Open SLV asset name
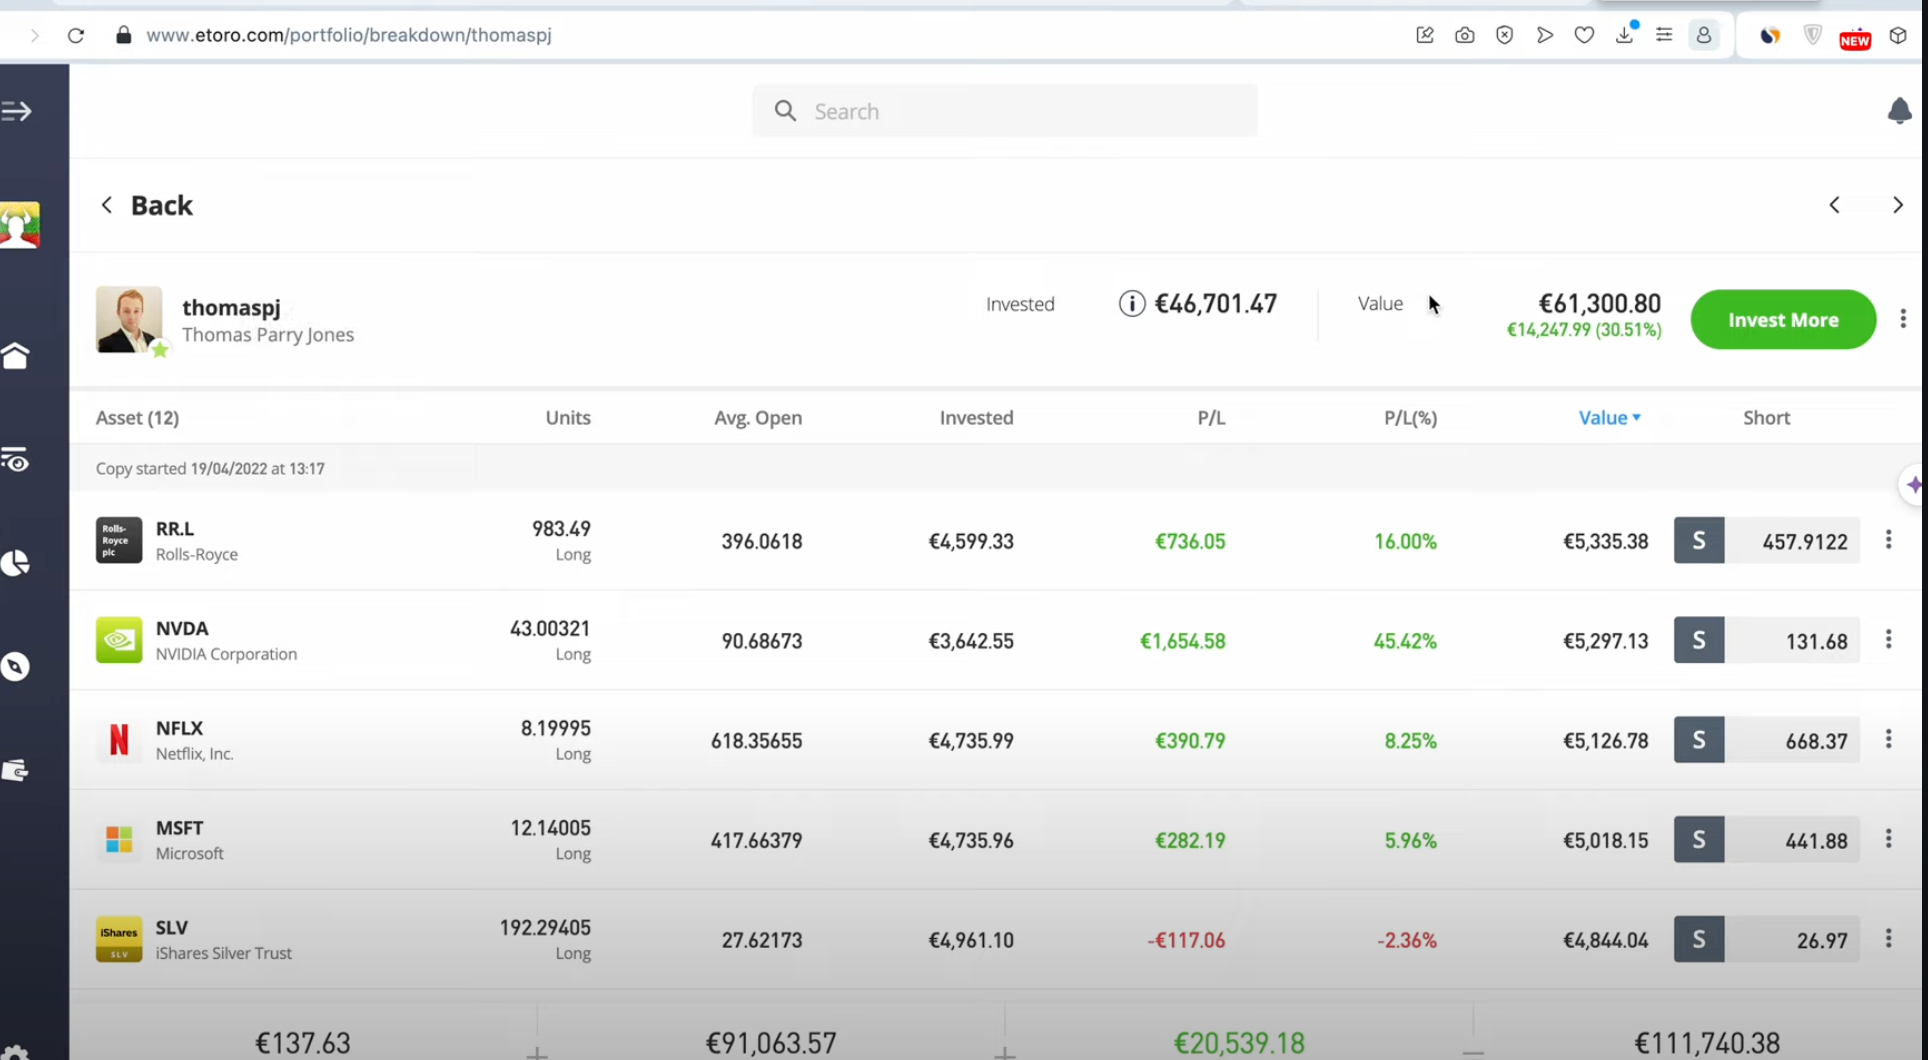This screenshot has height=1060, width=1928. tap(172, 927)
